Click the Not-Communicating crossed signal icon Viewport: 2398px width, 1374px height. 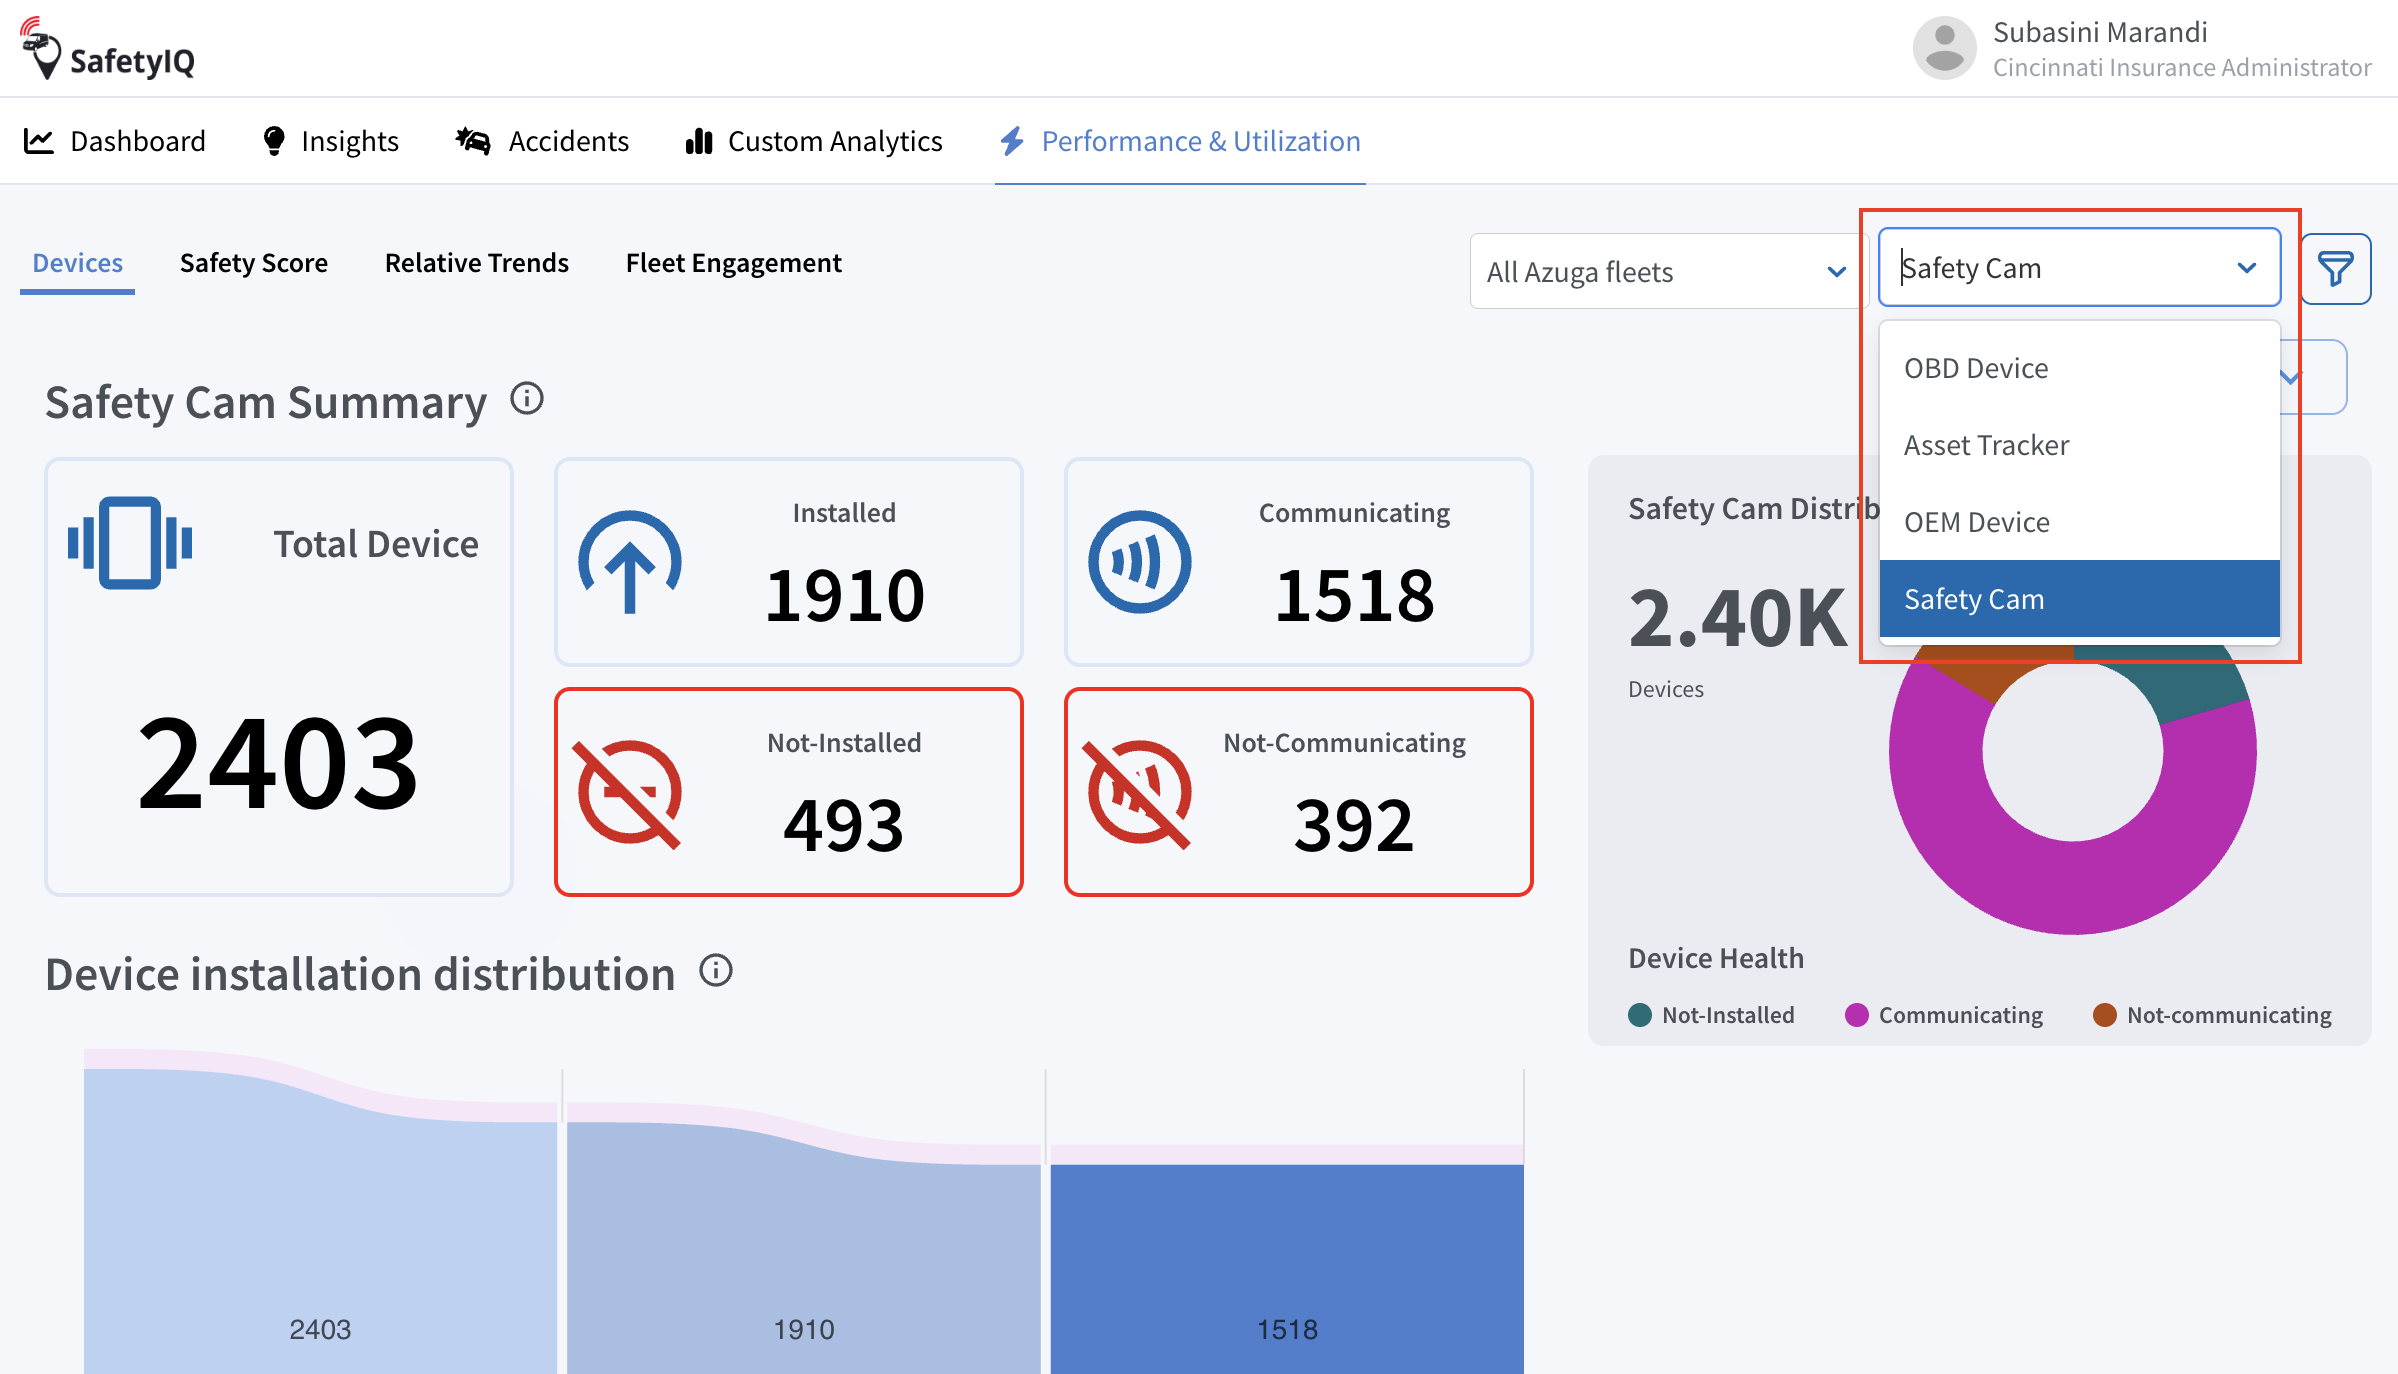[x=1139, y=793]
